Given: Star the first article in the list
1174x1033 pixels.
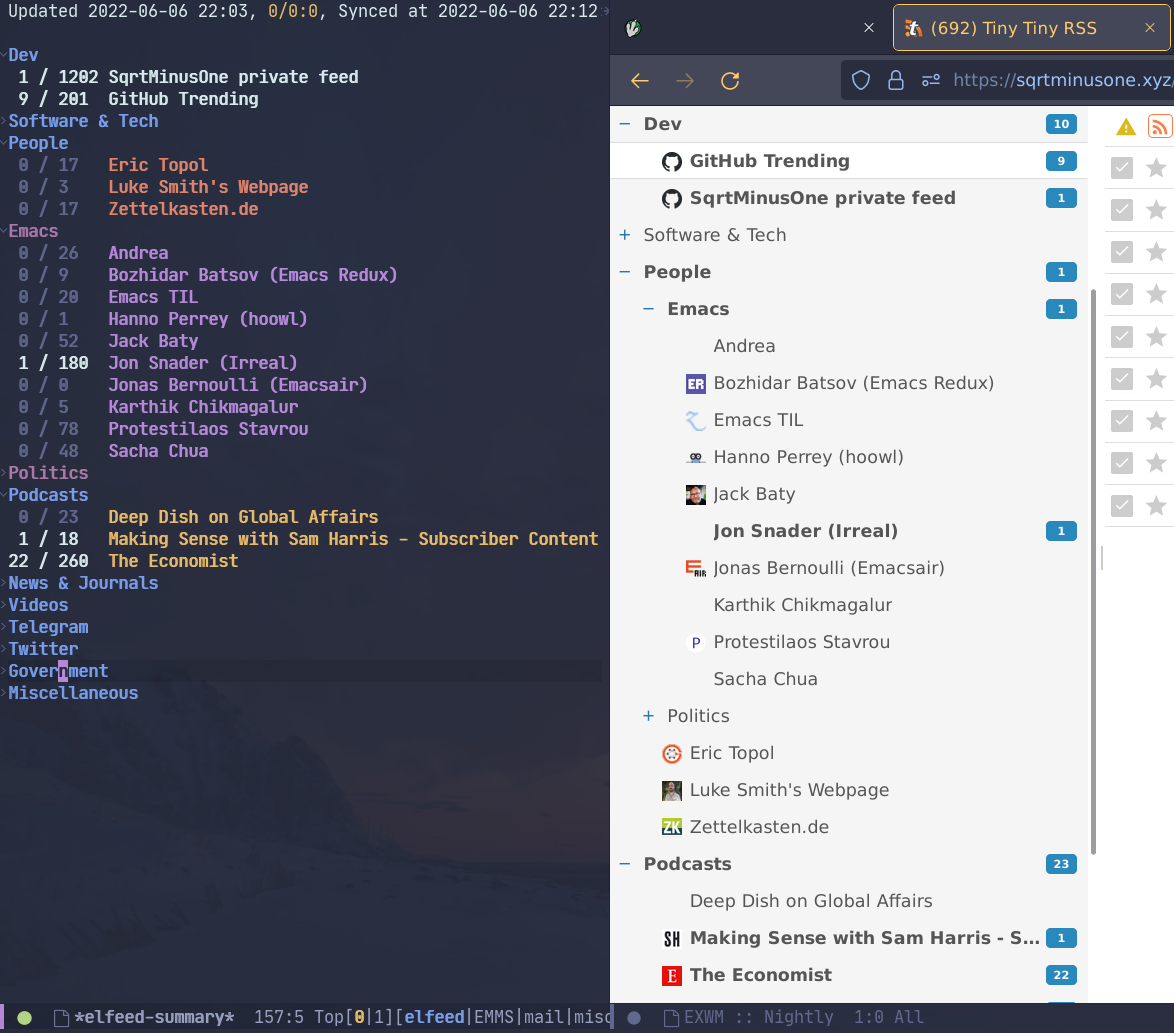Looking at the screenshot, I should 1155,168.
